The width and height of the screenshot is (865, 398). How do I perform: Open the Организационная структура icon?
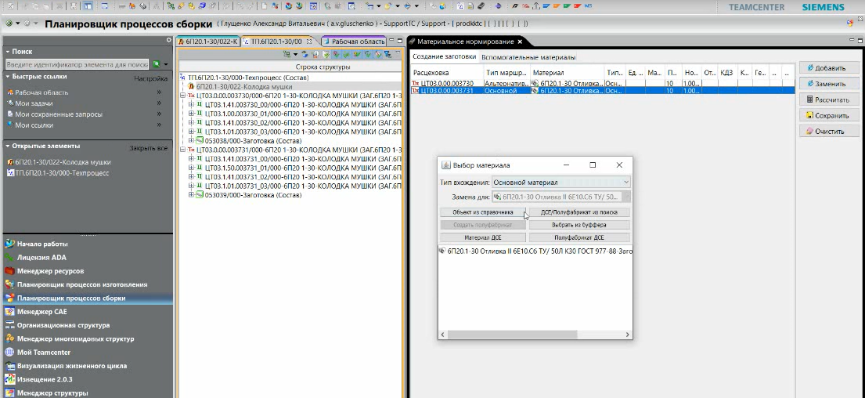point(9,325)
